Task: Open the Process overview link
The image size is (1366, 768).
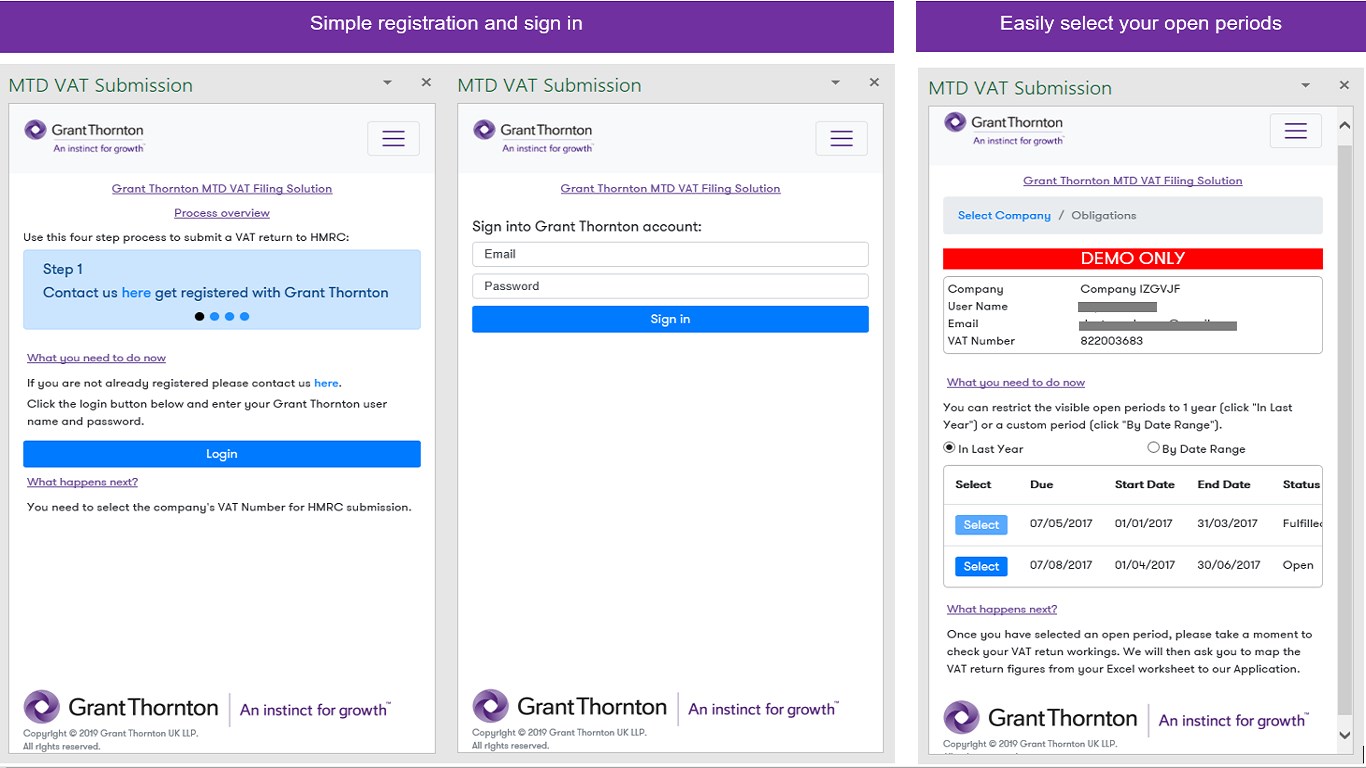Action: 222,213
